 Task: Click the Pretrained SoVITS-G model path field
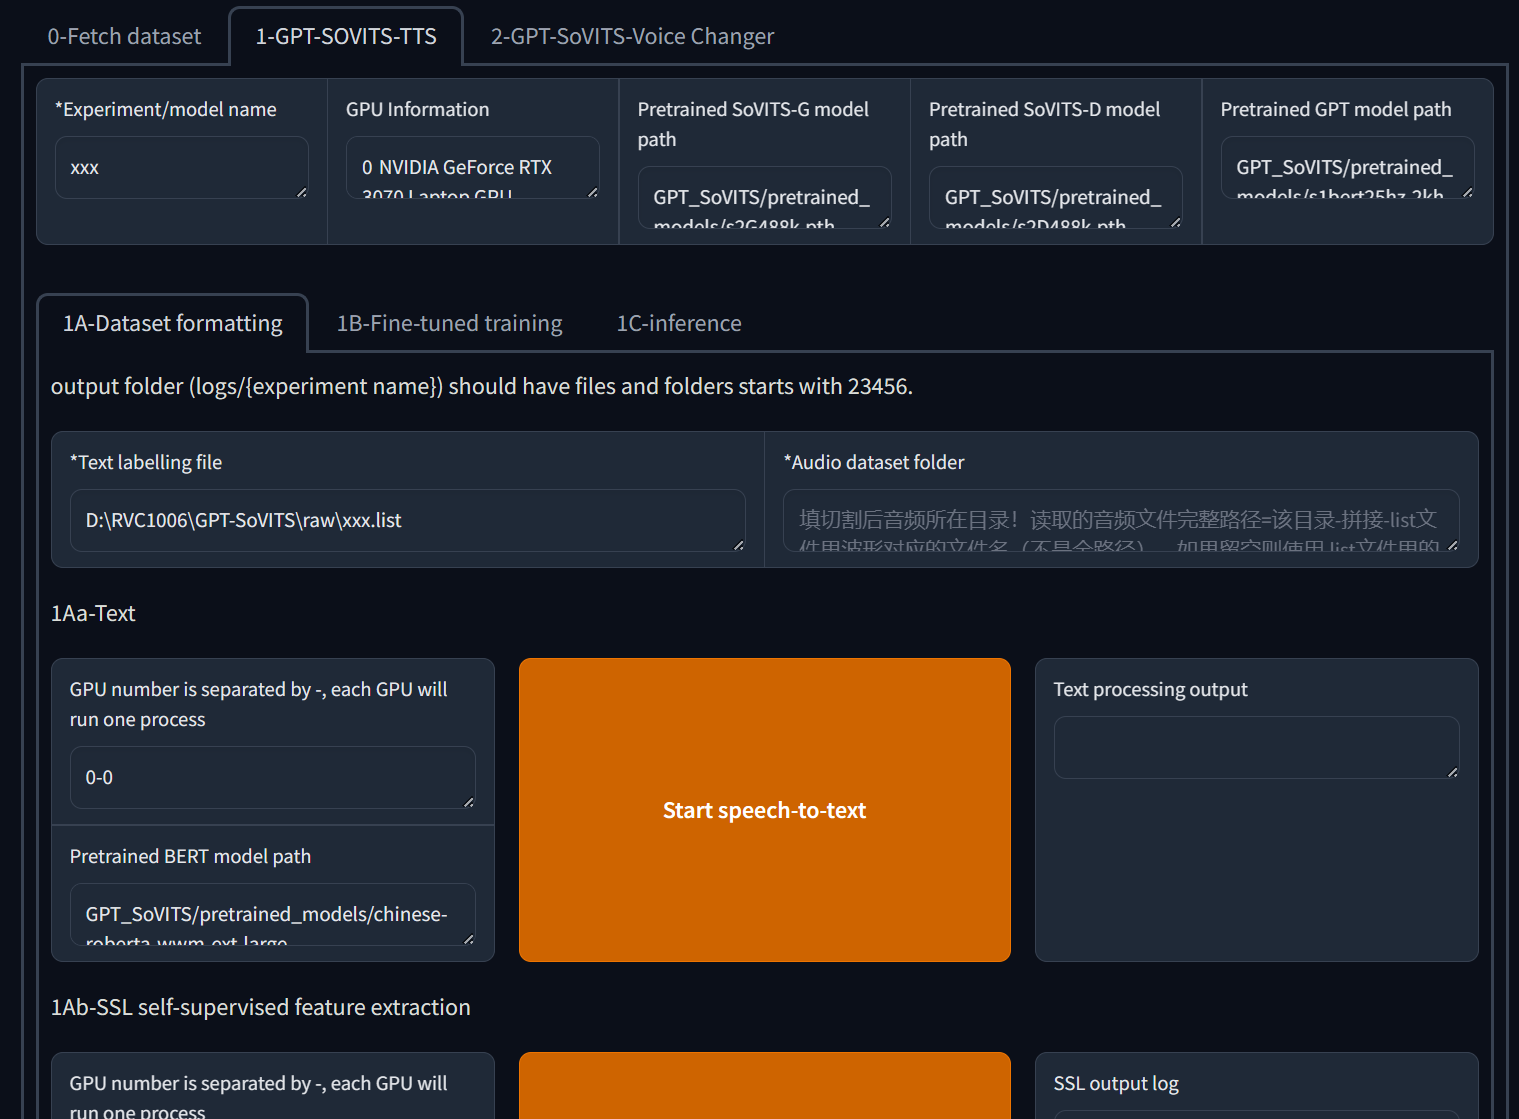(x=763, y=198)
